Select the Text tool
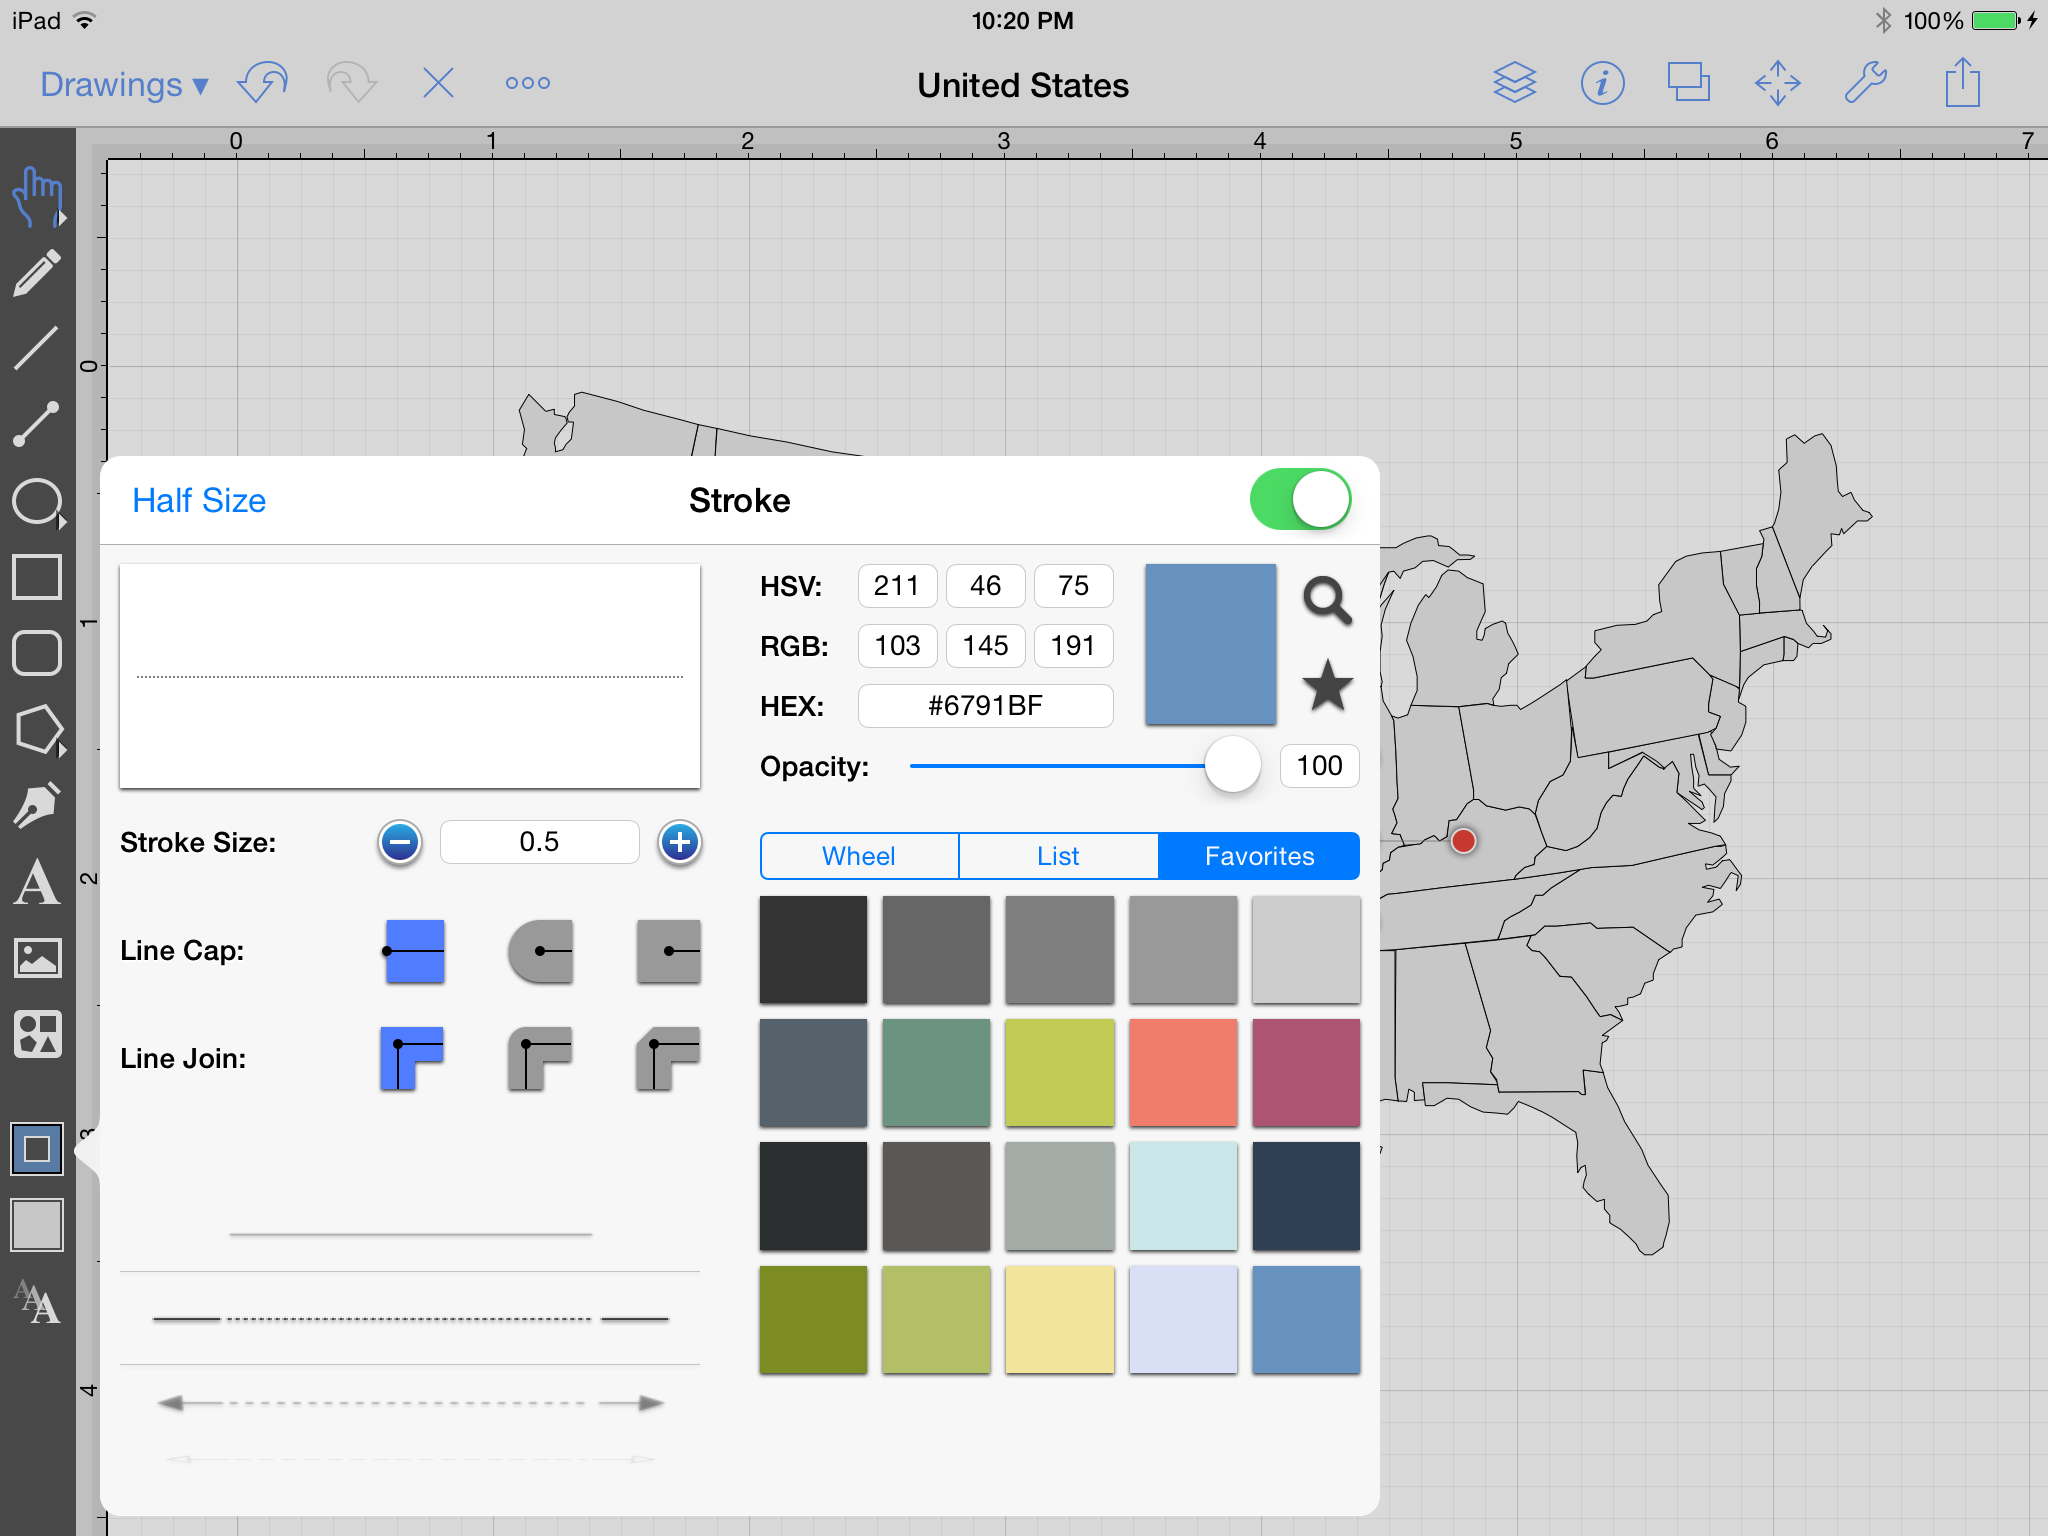 37,882
